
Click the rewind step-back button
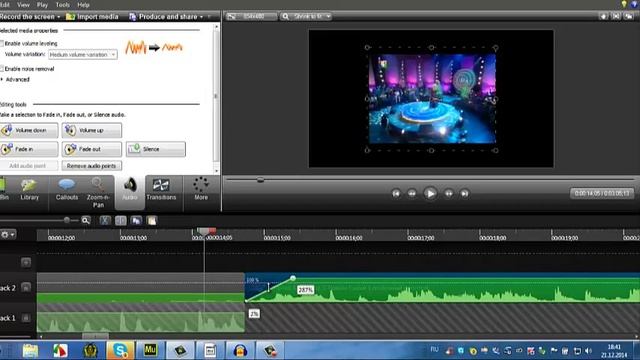click(412, 193)
